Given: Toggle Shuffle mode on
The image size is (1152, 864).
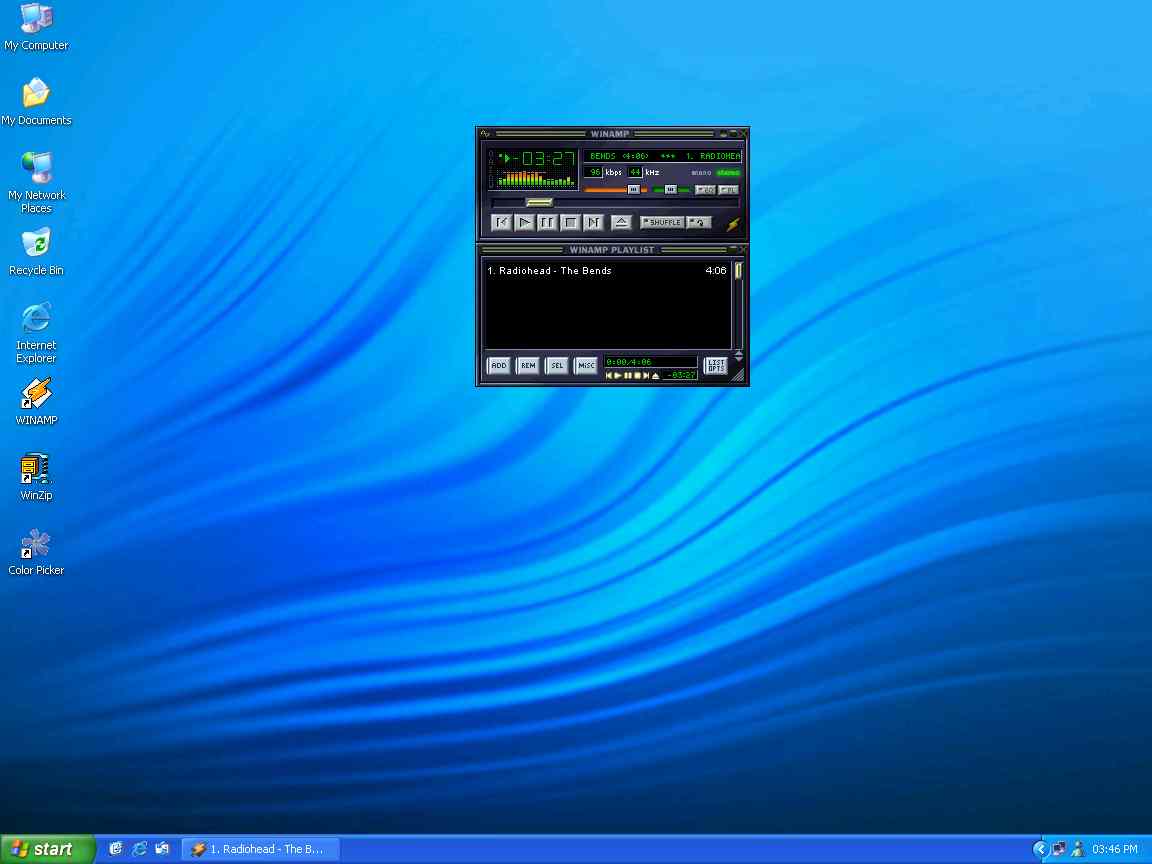Looking at the screenshot, I should coord(662,222).
